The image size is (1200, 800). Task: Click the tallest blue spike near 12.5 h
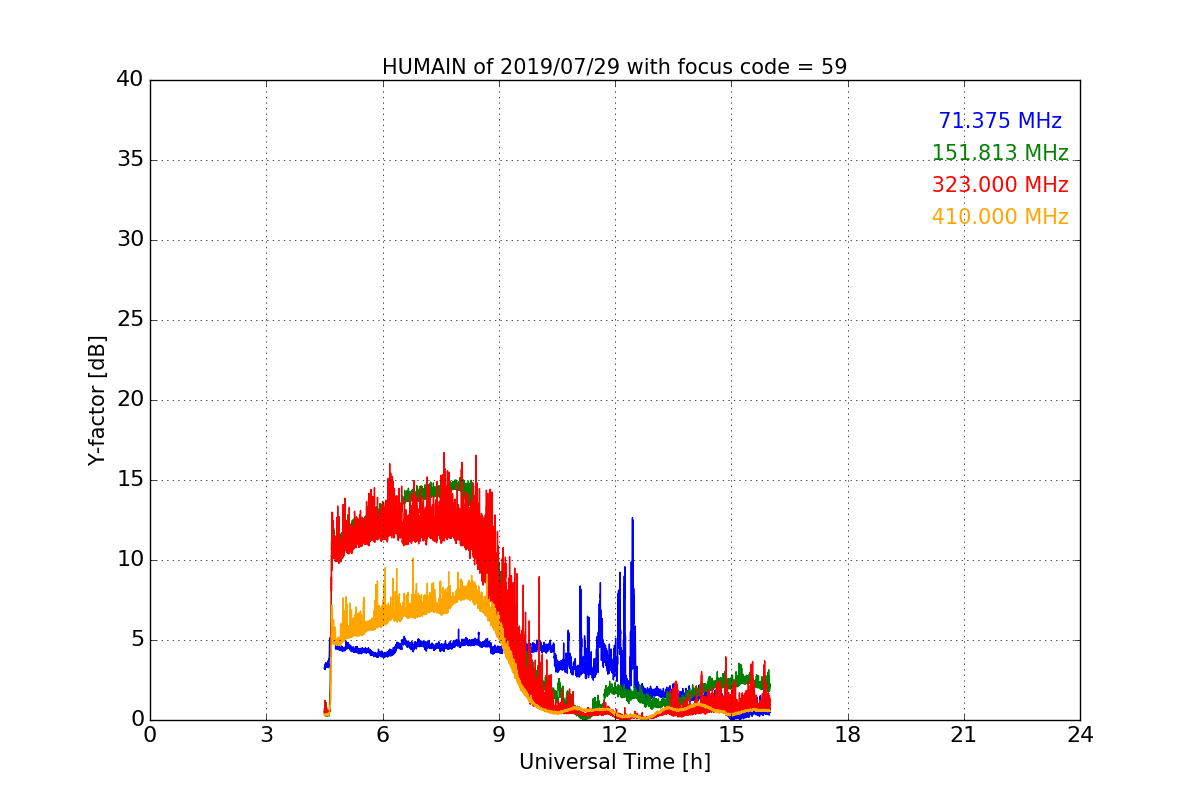tap(632, 600)
